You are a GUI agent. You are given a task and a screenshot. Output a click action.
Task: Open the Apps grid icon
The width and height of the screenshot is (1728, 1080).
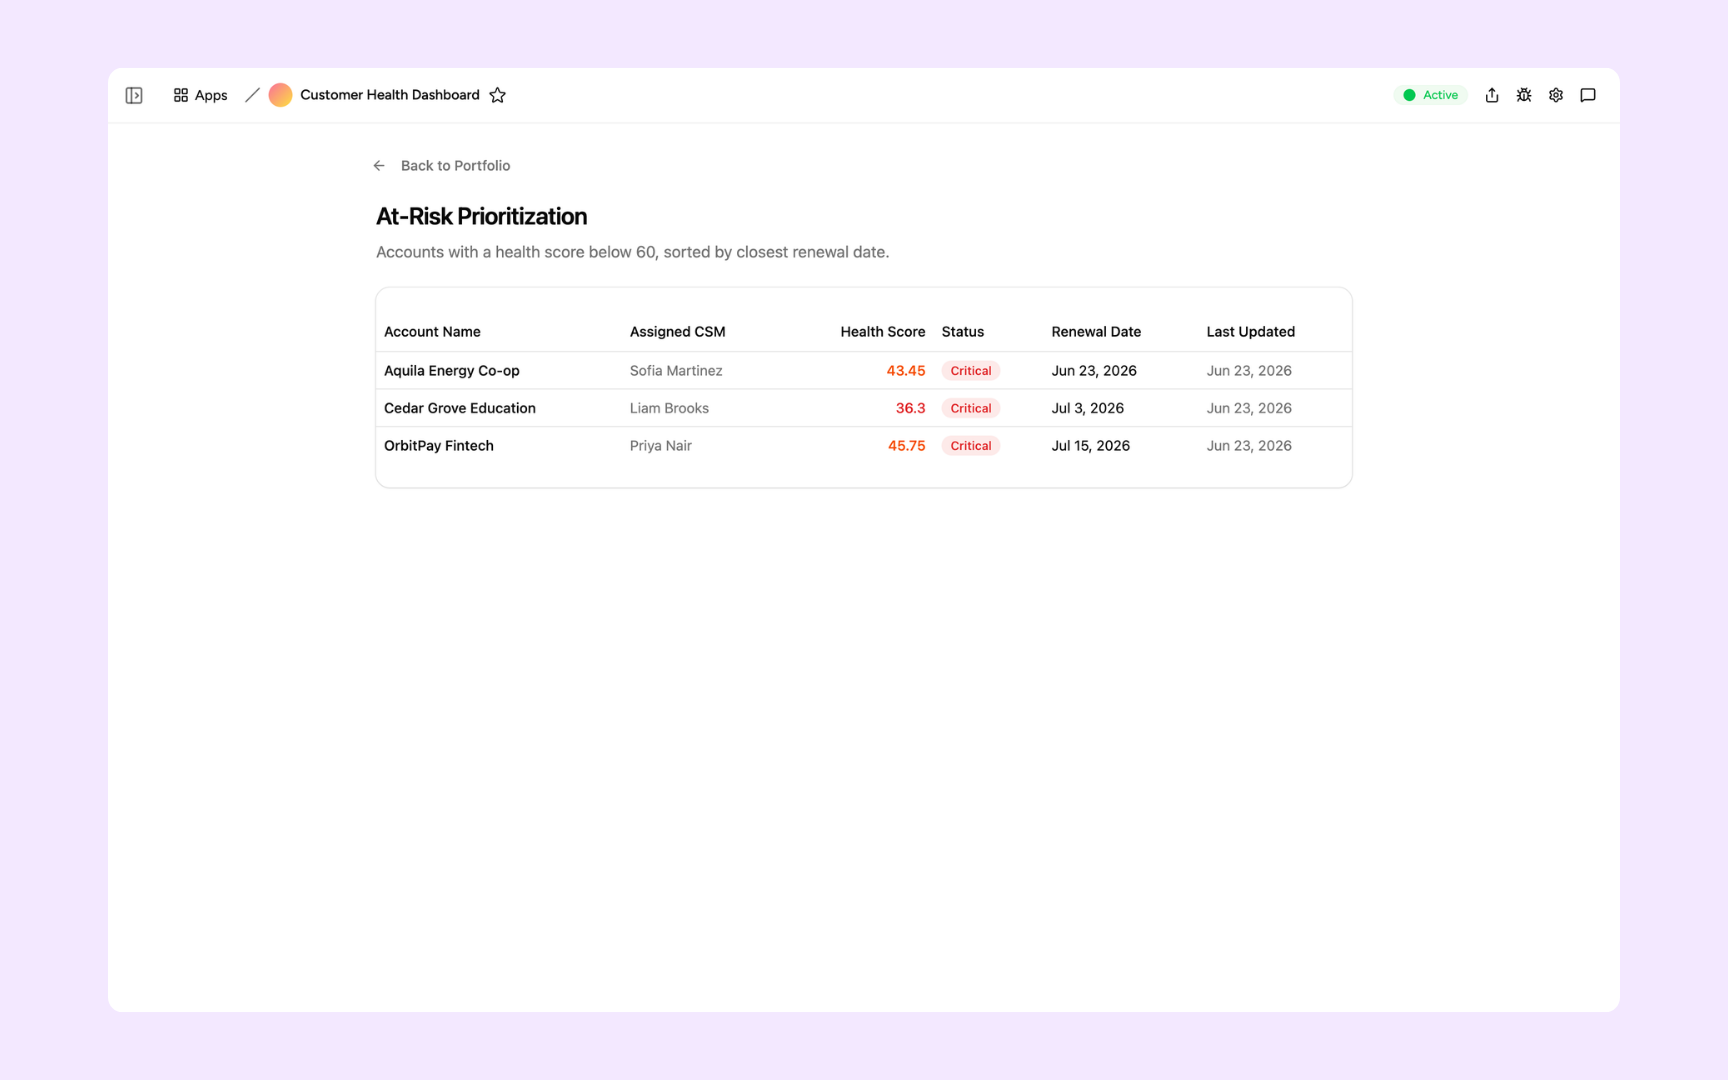pos(181,95)
